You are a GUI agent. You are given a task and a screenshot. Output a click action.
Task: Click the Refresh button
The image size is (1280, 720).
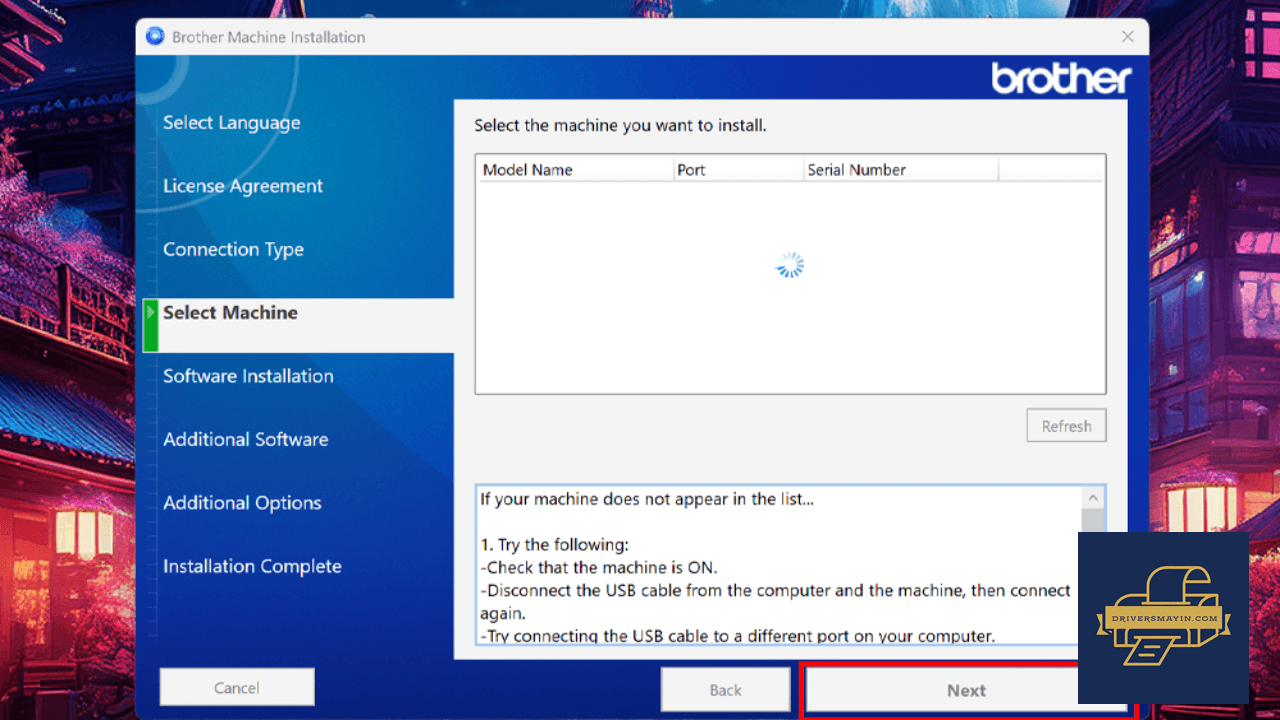(x=1066, y=426)
